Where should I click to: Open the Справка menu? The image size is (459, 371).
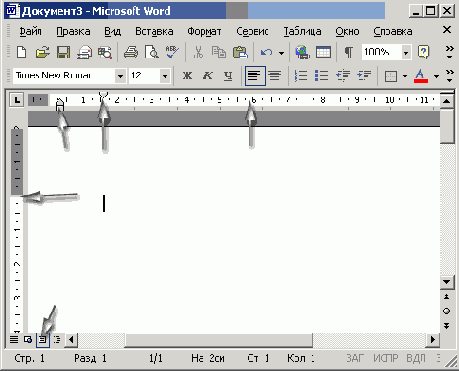(x=393, y=31)
